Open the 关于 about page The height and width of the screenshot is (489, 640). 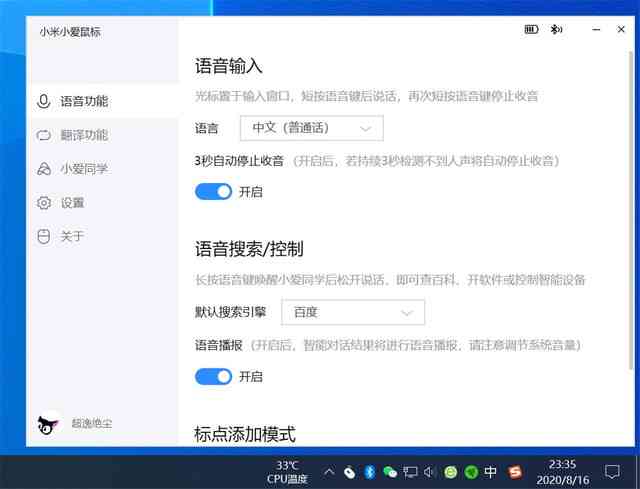click(x=104, y=236)
